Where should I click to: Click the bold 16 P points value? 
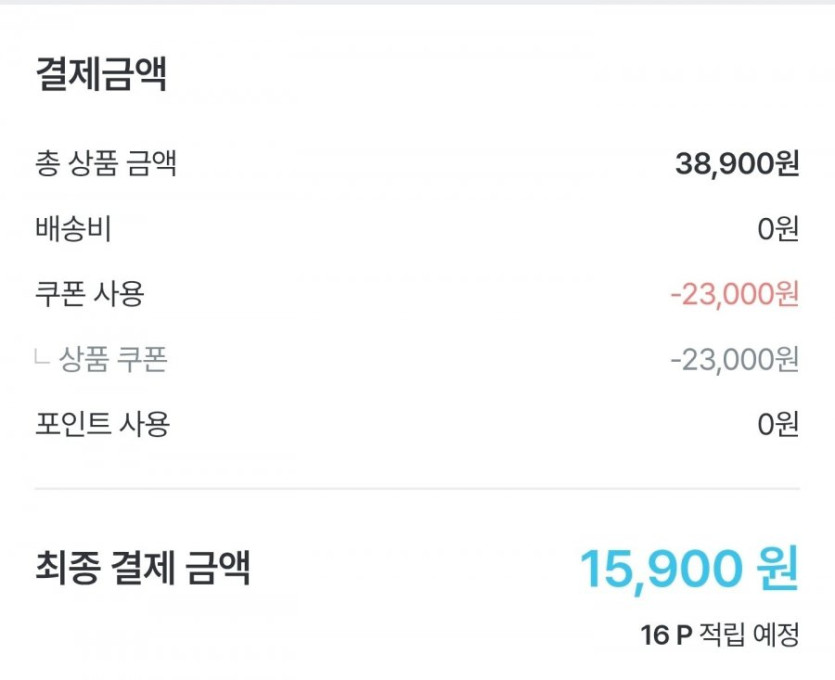point(666,634)
